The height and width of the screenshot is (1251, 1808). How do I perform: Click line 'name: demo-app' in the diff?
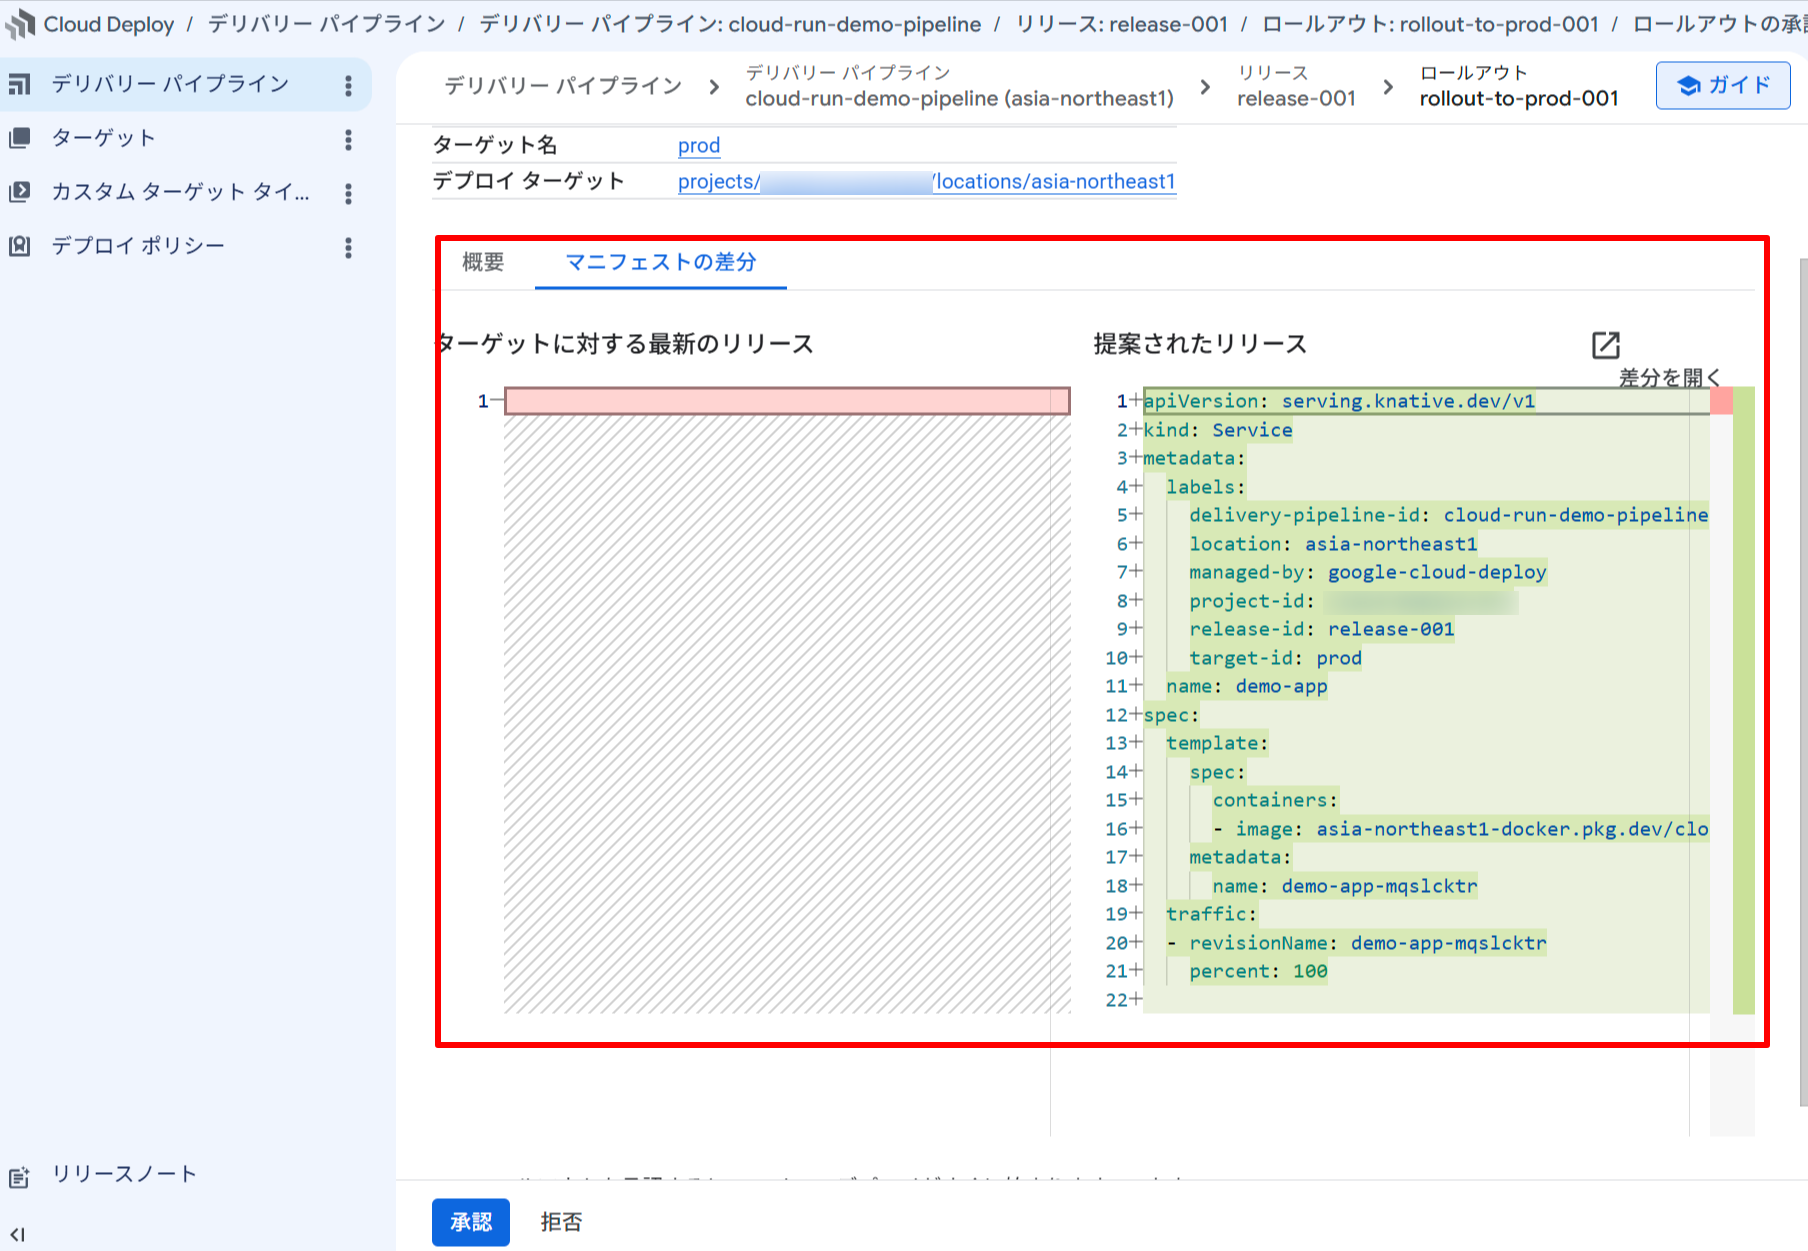[x=1247, y=686]
